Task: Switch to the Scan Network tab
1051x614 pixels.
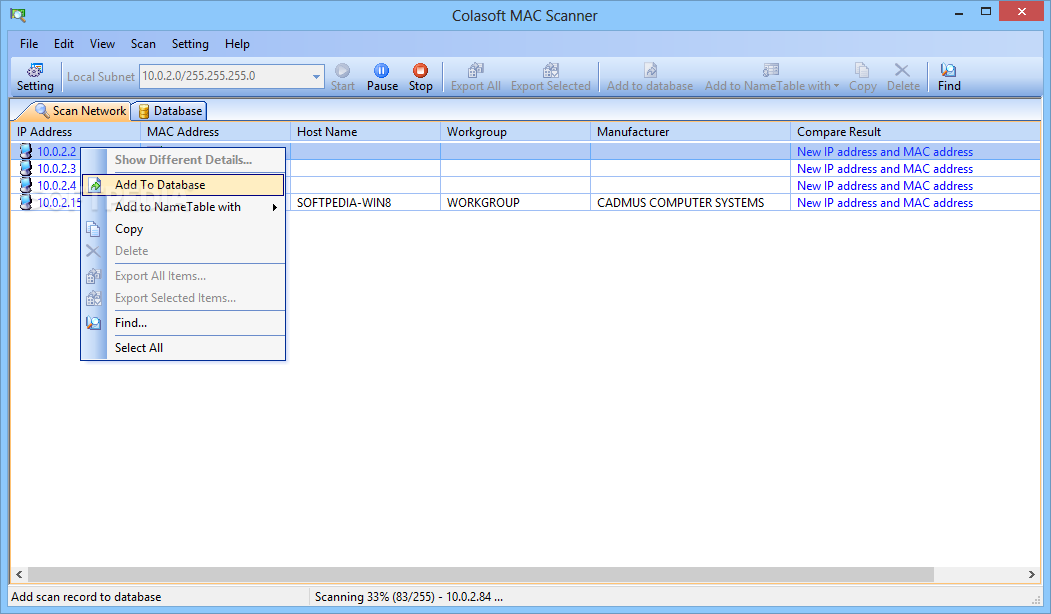Action: click(x=80, y=111)
